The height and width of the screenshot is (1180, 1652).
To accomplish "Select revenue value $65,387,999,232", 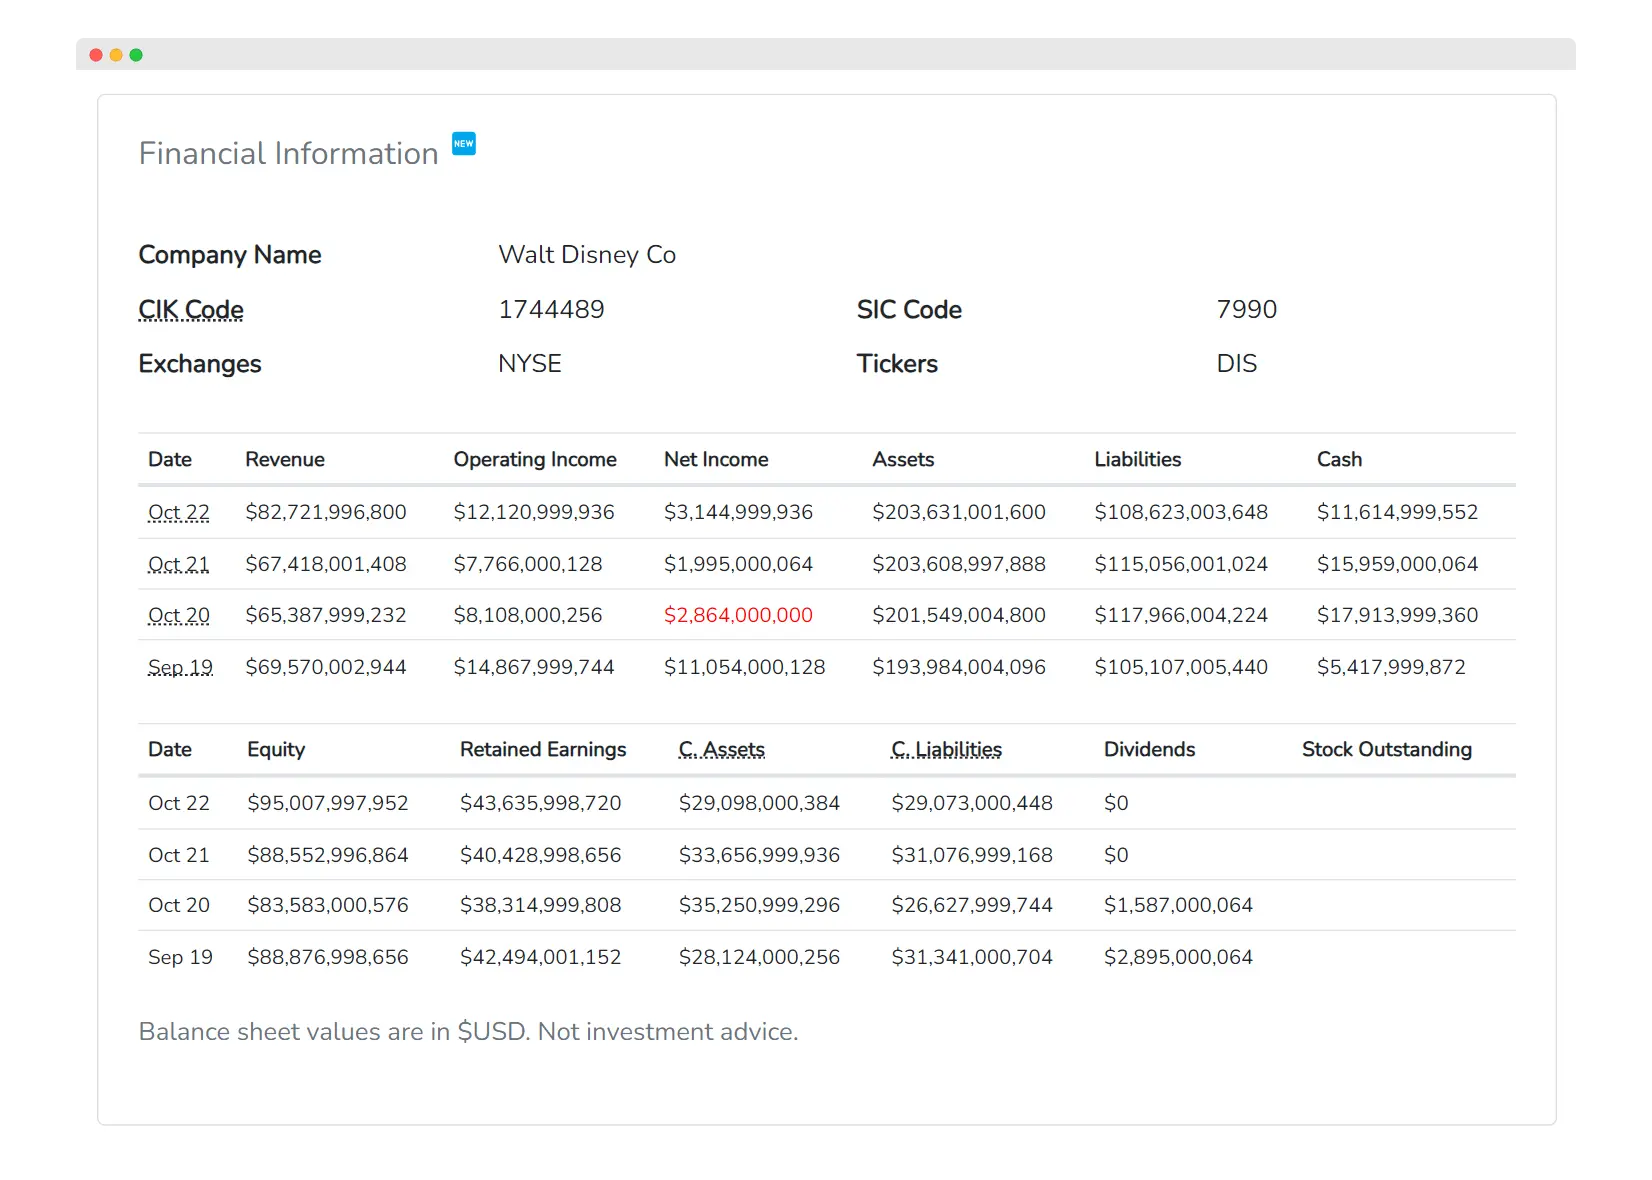I will click(x=326, y=615).
